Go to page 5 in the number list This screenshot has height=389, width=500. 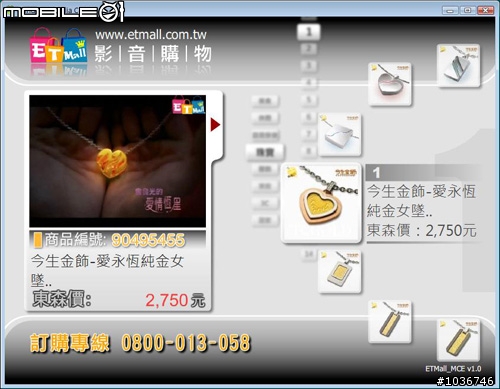click(x=309, y=100)
